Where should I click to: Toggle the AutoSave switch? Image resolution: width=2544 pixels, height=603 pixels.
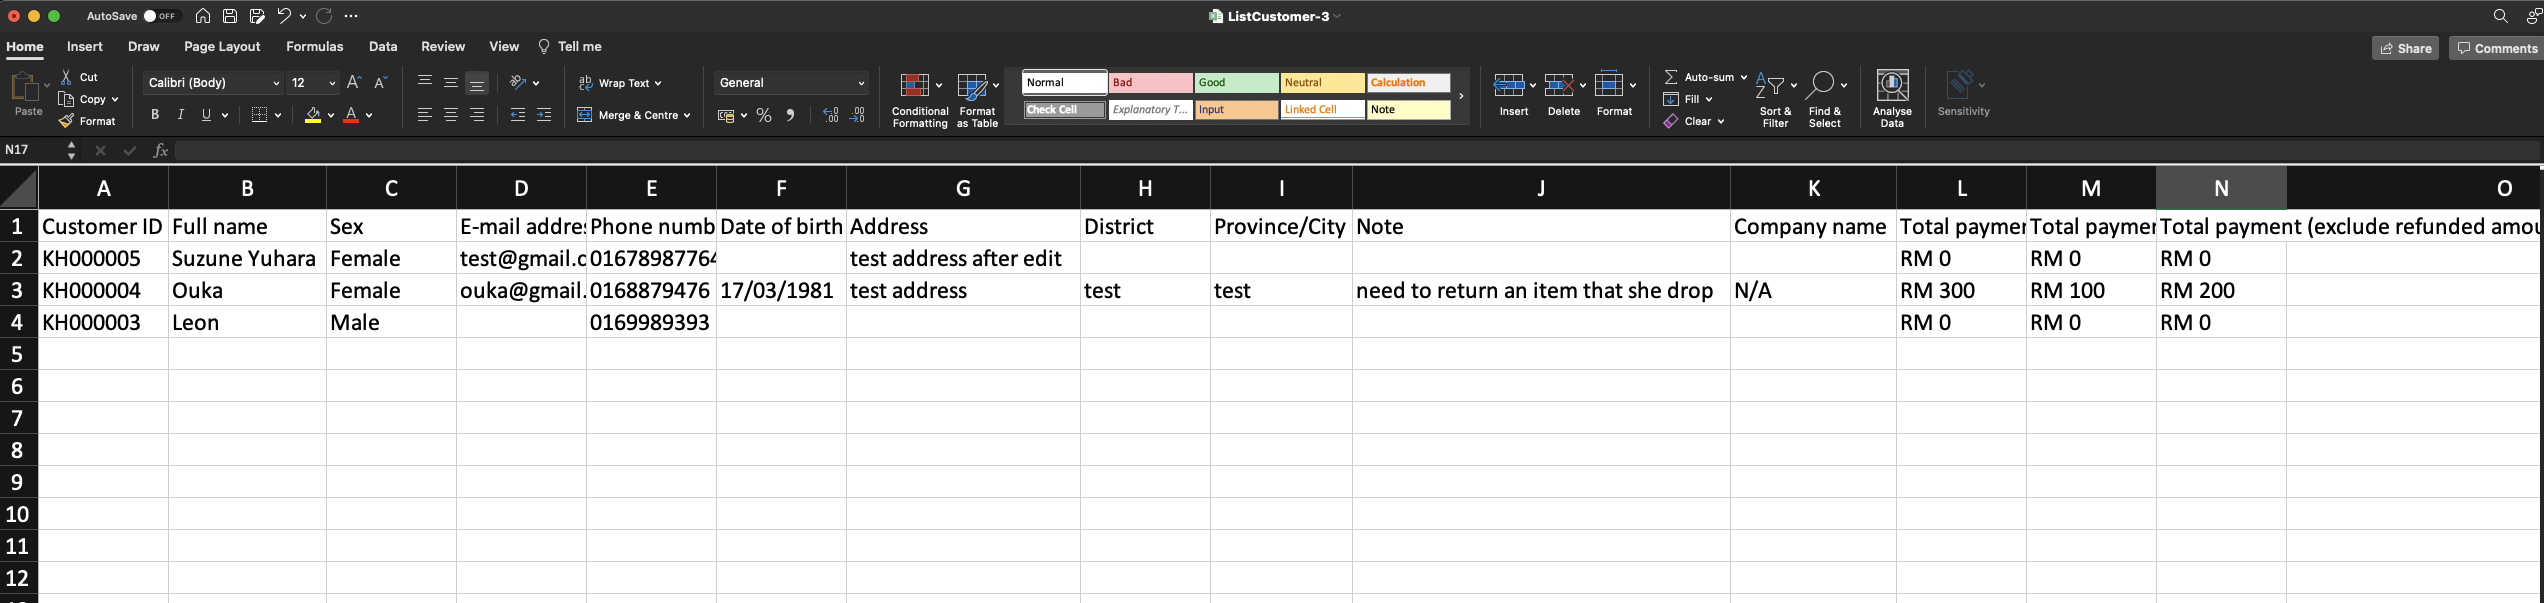coord(160,16)
